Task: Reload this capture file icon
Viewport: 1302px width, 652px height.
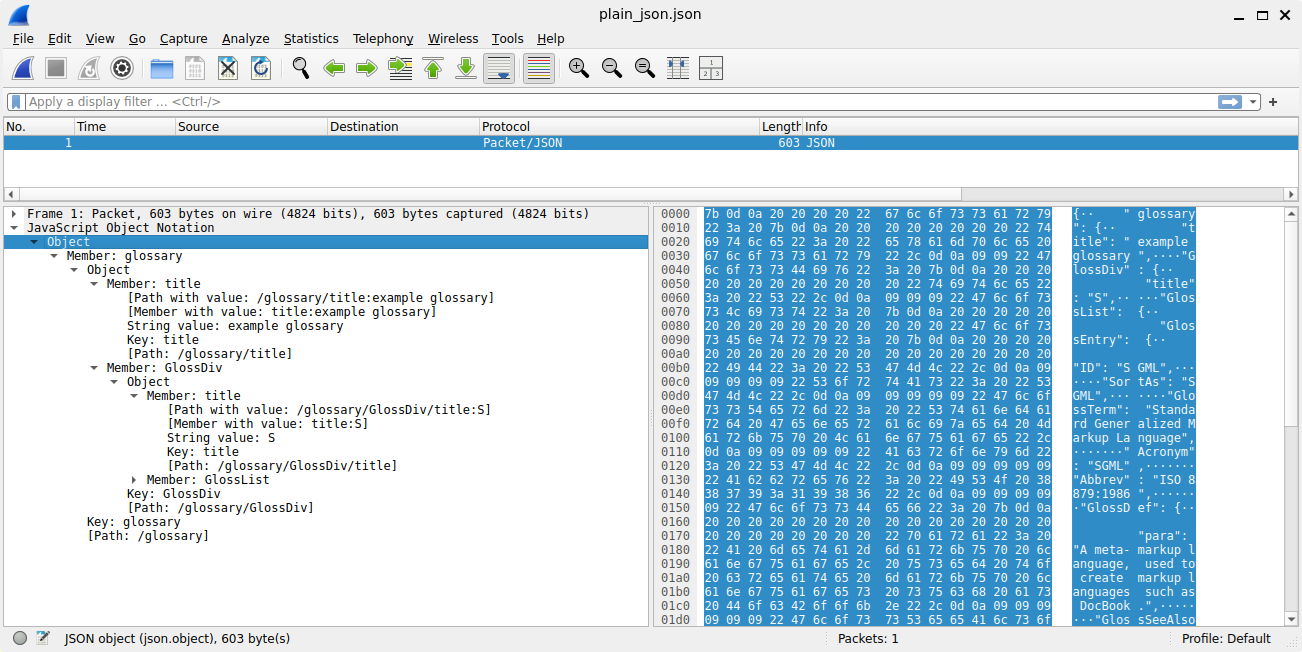Action: point(261,68)
